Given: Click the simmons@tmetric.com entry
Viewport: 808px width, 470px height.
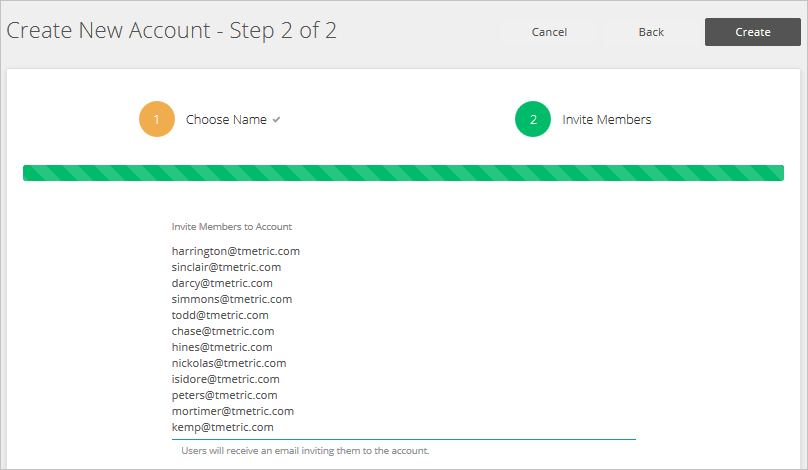Looking at the screenshot, I should point(232,299).
